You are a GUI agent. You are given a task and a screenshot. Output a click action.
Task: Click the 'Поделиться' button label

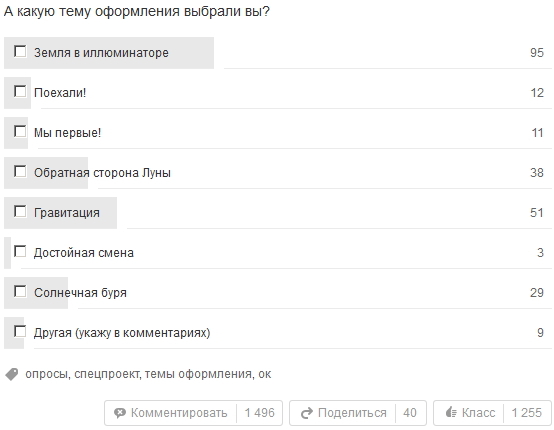(x=352, y=413)
